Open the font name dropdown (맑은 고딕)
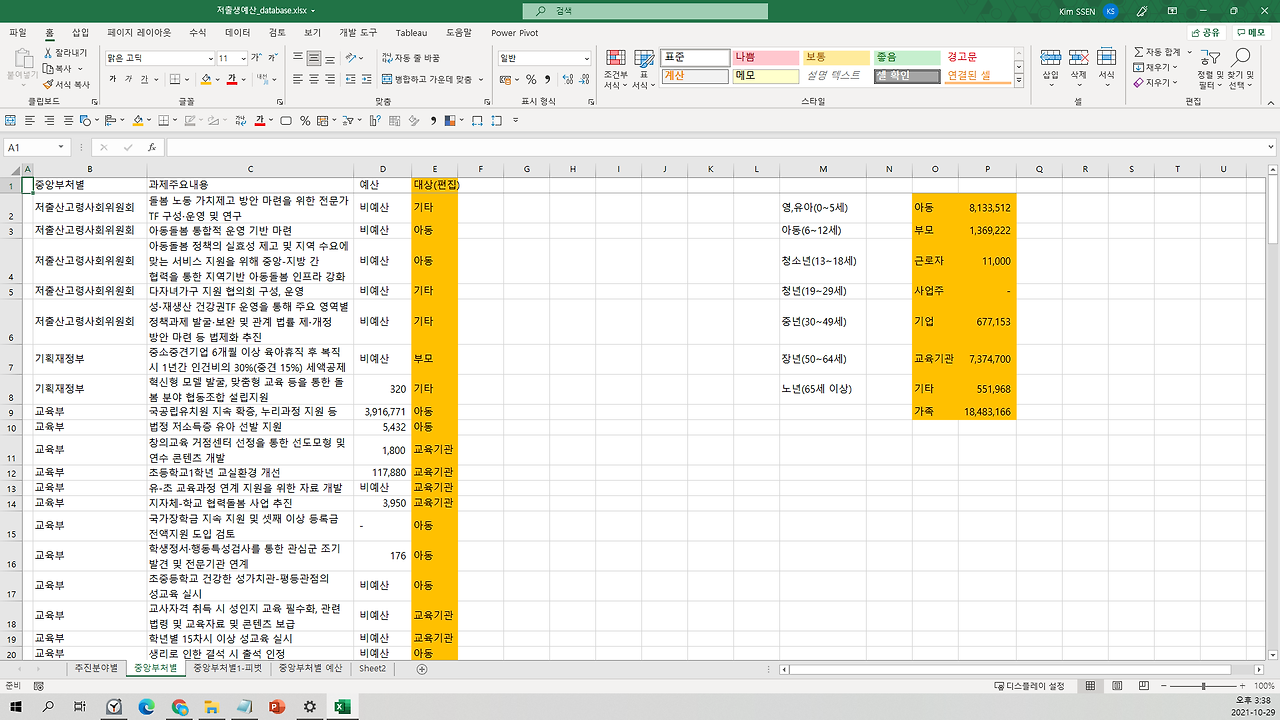This screenshot has height=720, width=1280. 210,58
